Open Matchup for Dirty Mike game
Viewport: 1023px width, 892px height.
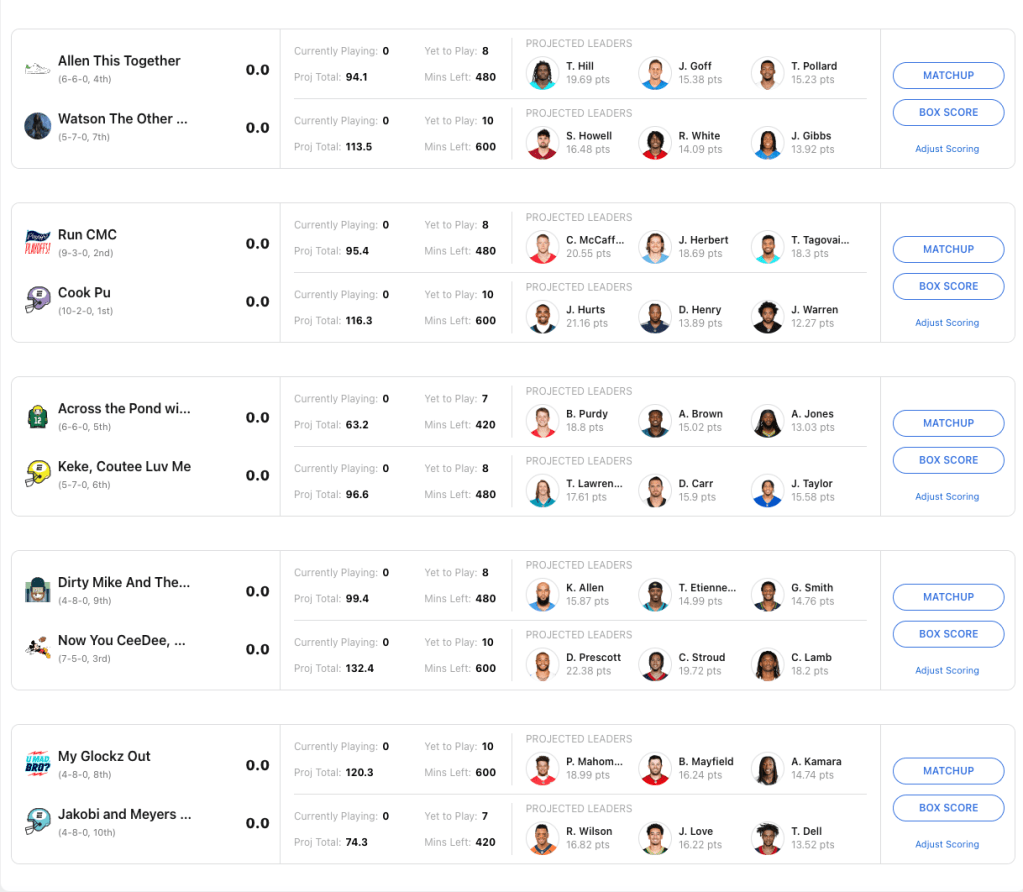(x=948, y=597)
